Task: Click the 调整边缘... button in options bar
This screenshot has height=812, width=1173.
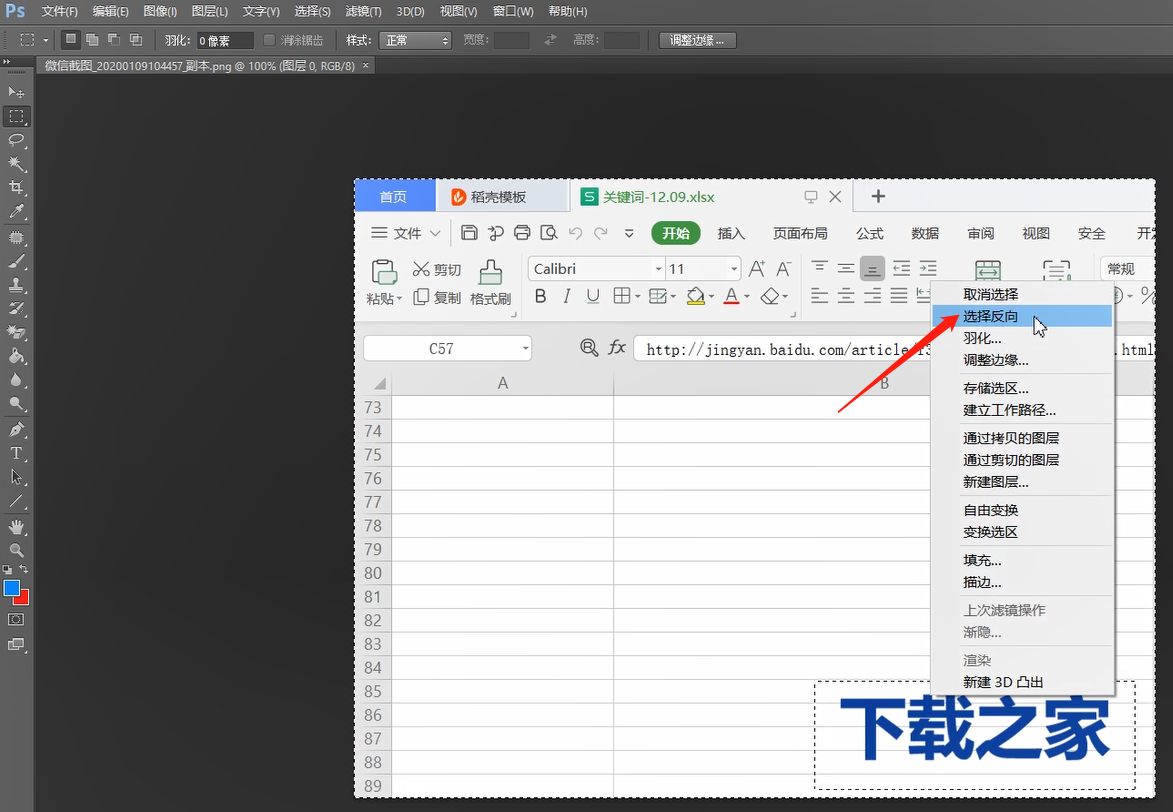Action: 698,40
